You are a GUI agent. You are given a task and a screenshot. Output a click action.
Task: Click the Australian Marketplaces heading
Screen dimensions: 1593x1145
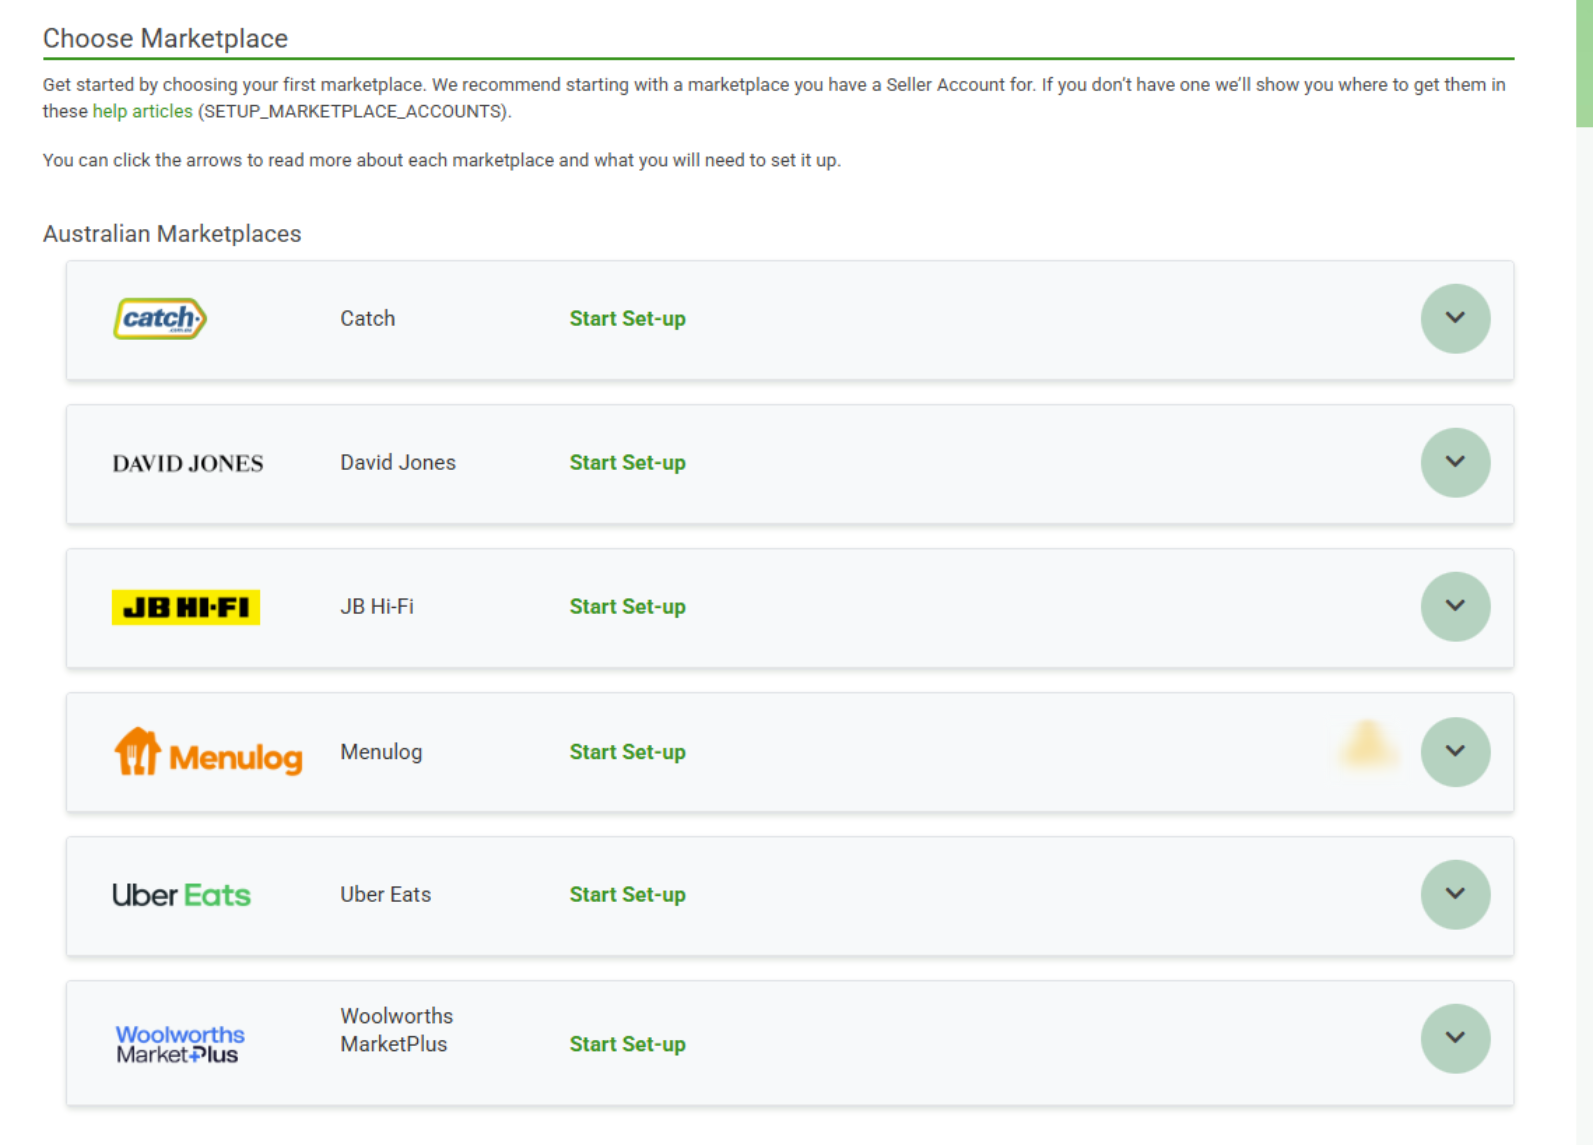pos(172,233)
